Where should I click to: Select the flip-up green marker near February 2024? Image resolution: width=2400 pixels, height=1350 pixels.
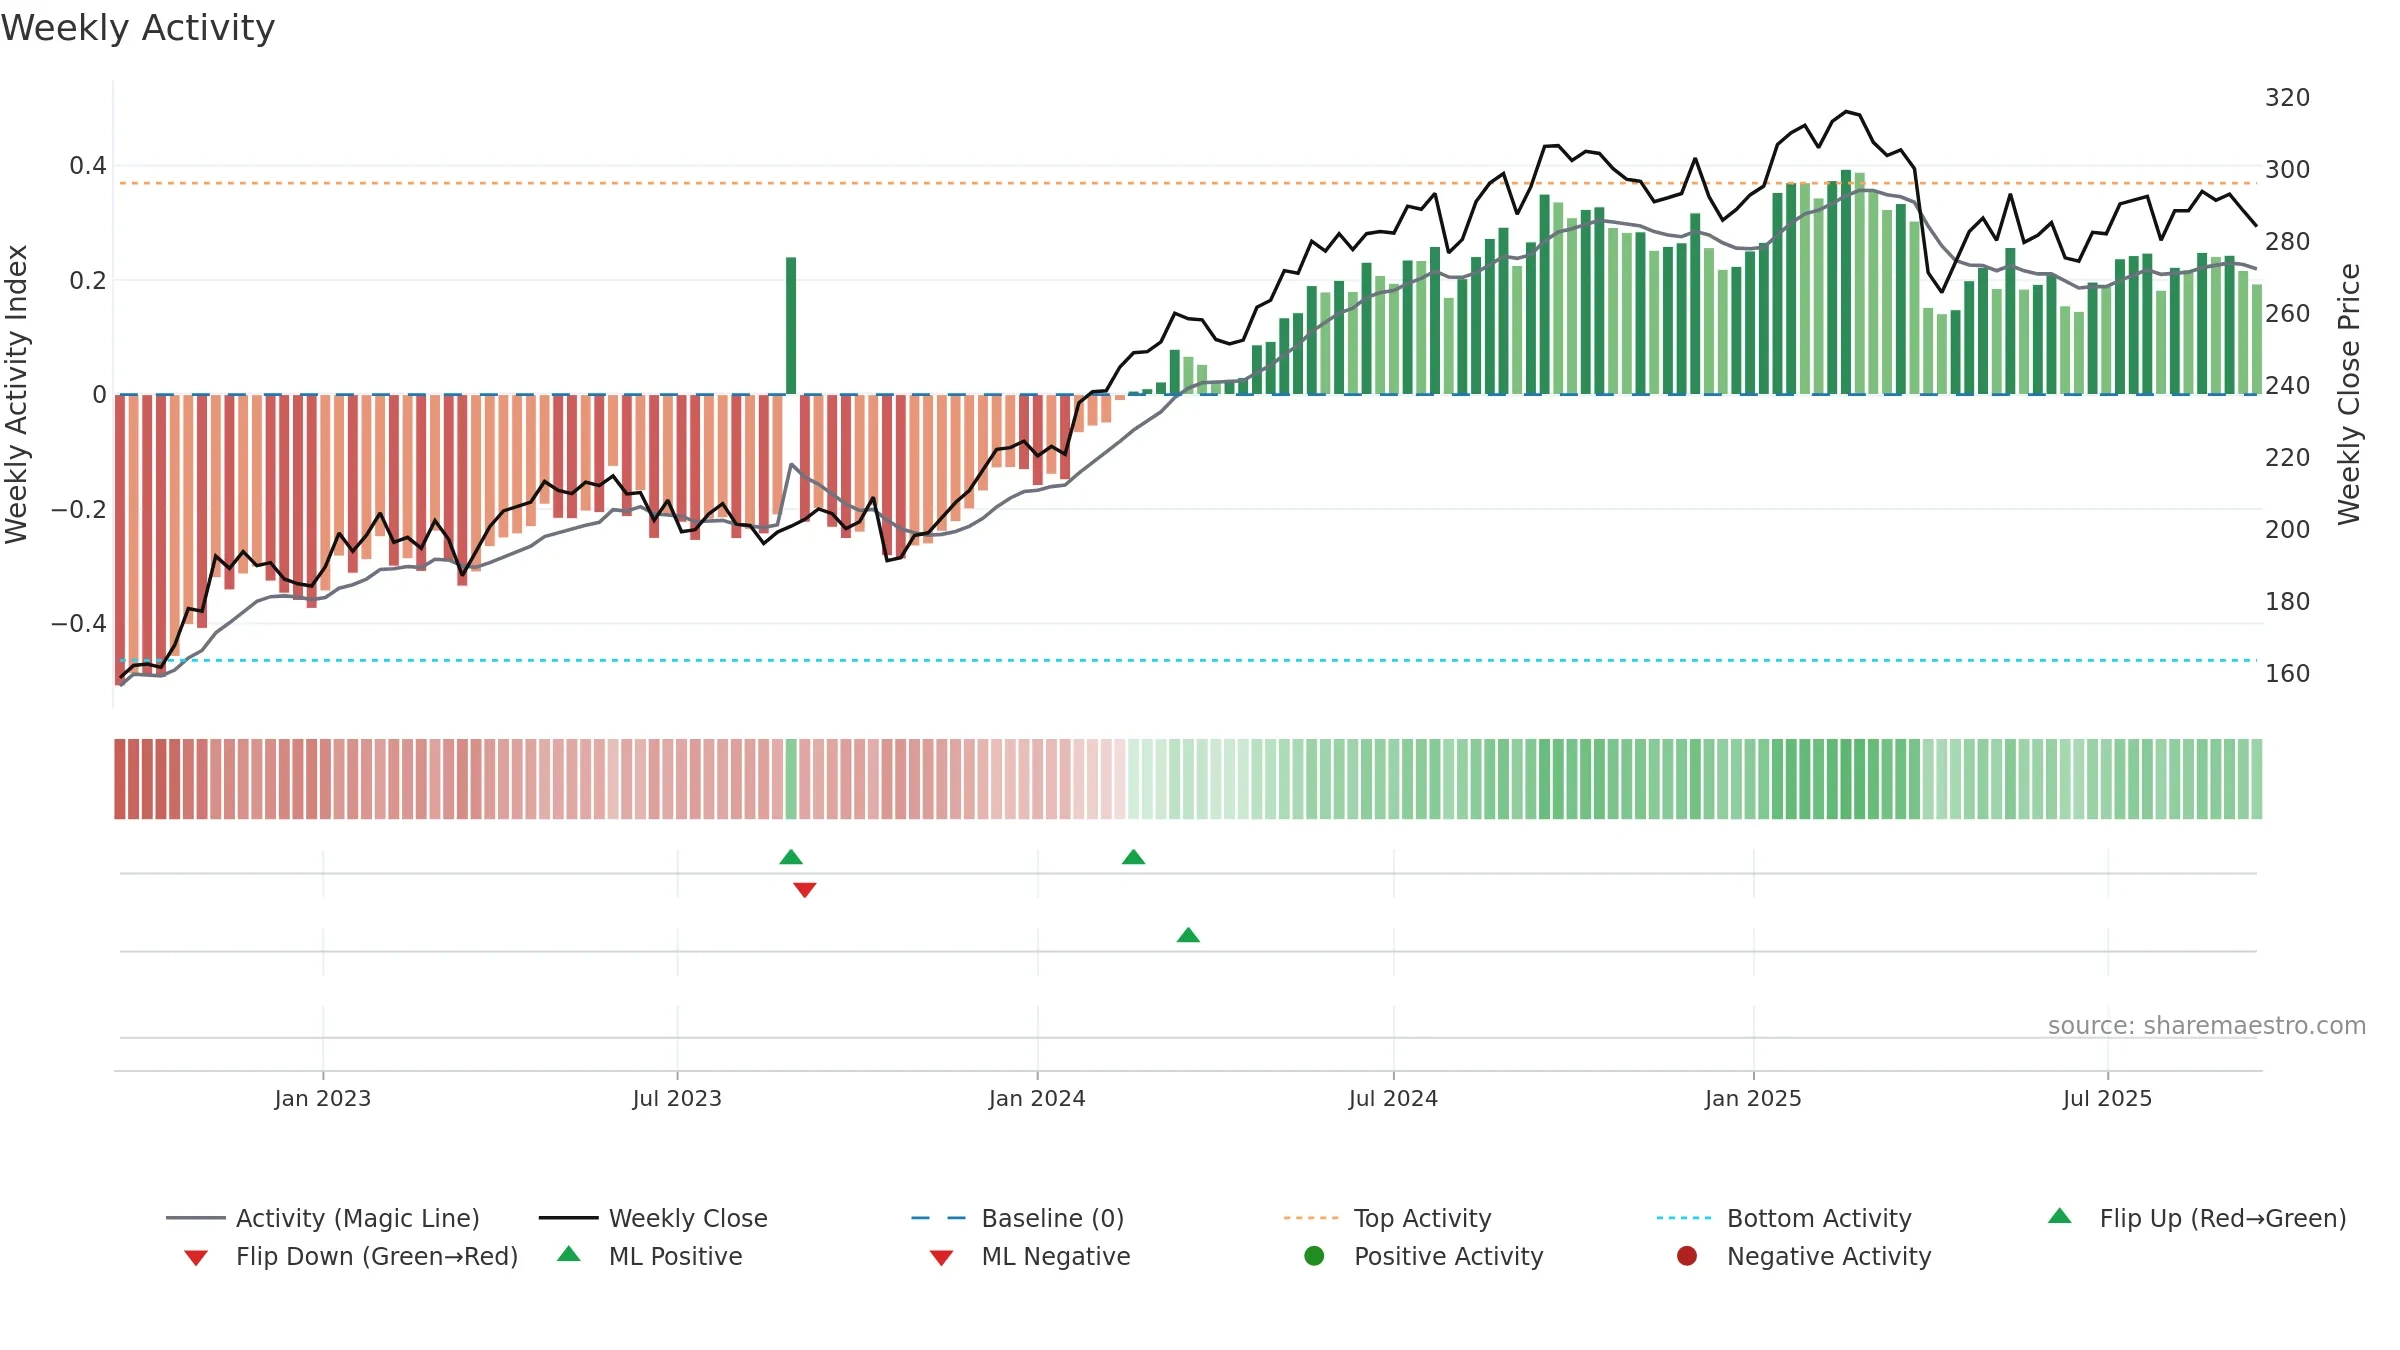1133,857
